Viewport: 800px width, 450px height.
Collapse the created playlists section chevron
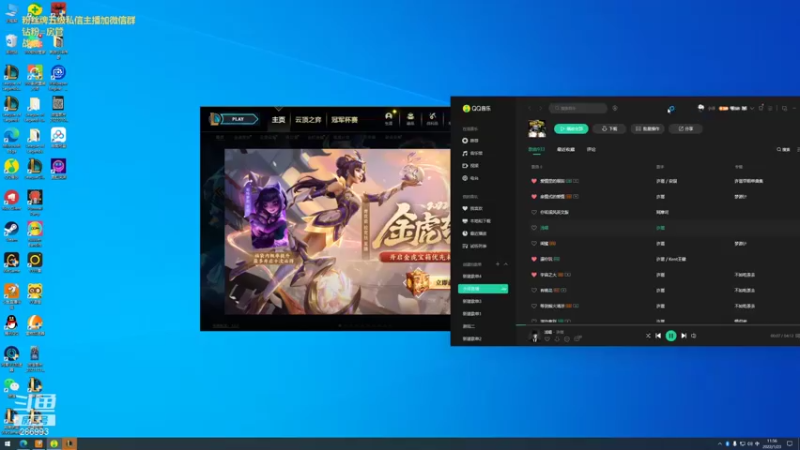point(506,264)
